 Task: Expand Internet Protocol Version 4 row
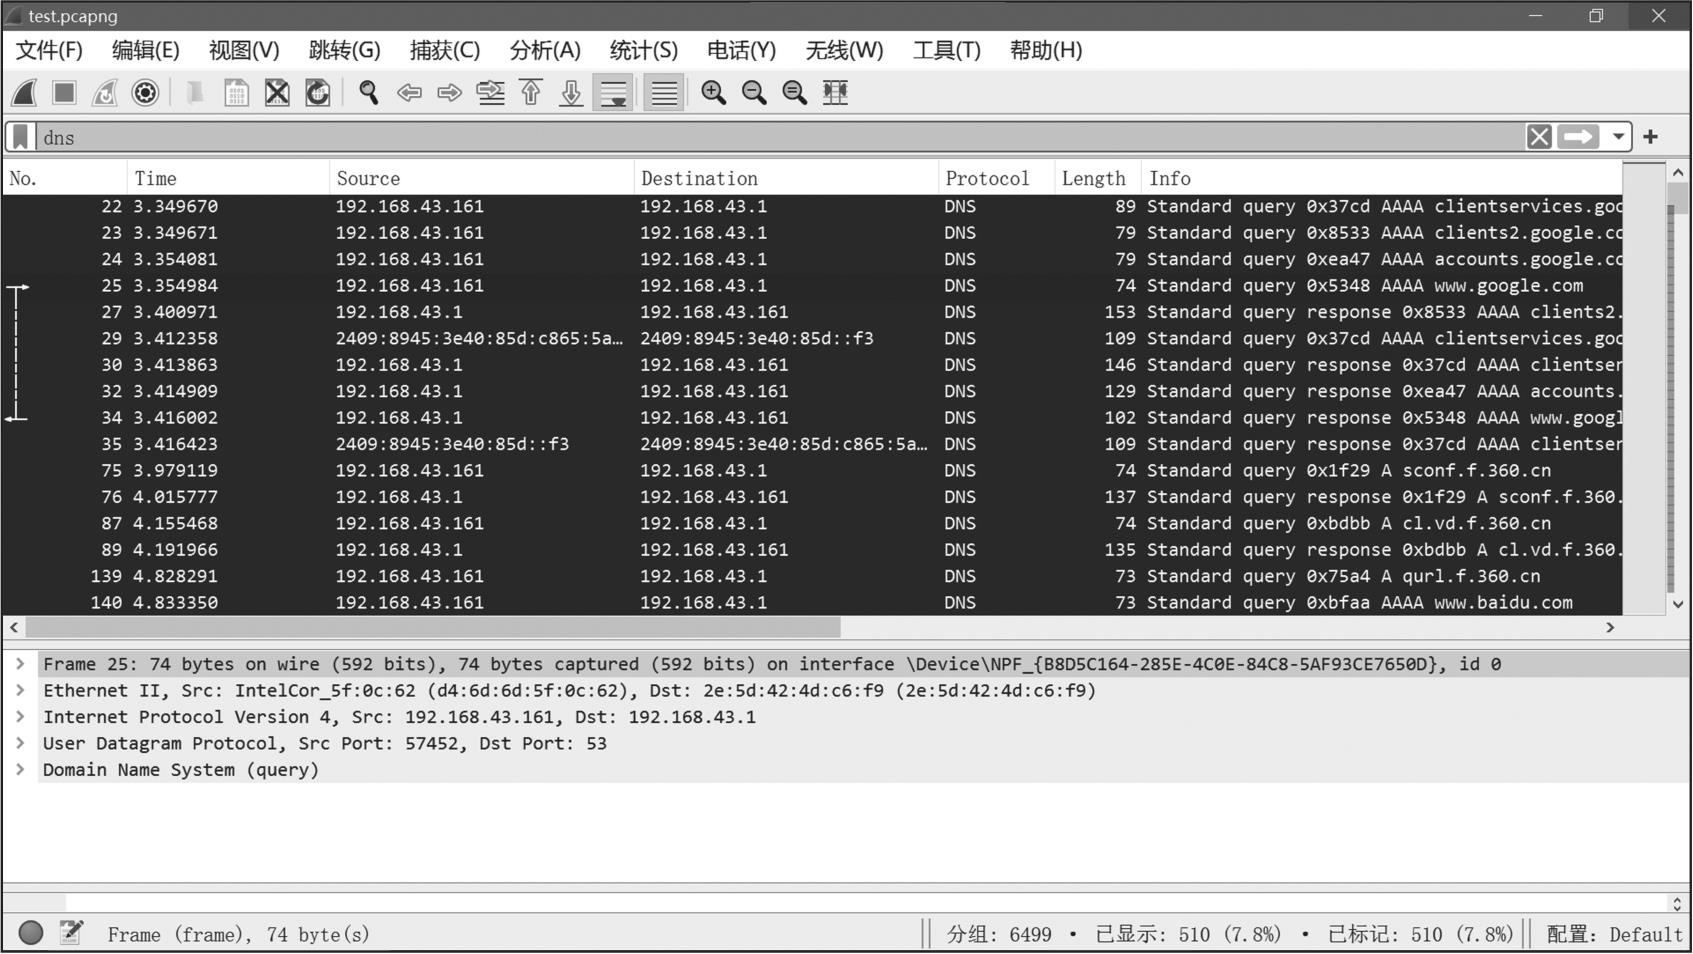(x=20, y=717)
